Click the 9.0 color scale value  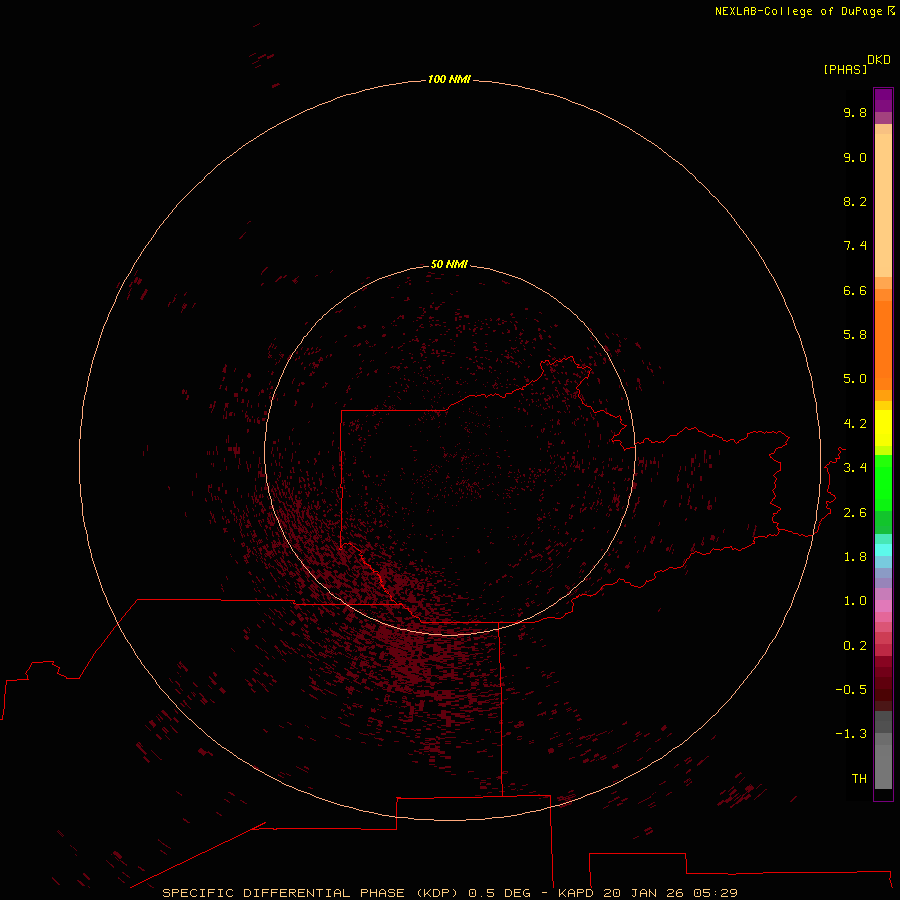coord(855,157)
